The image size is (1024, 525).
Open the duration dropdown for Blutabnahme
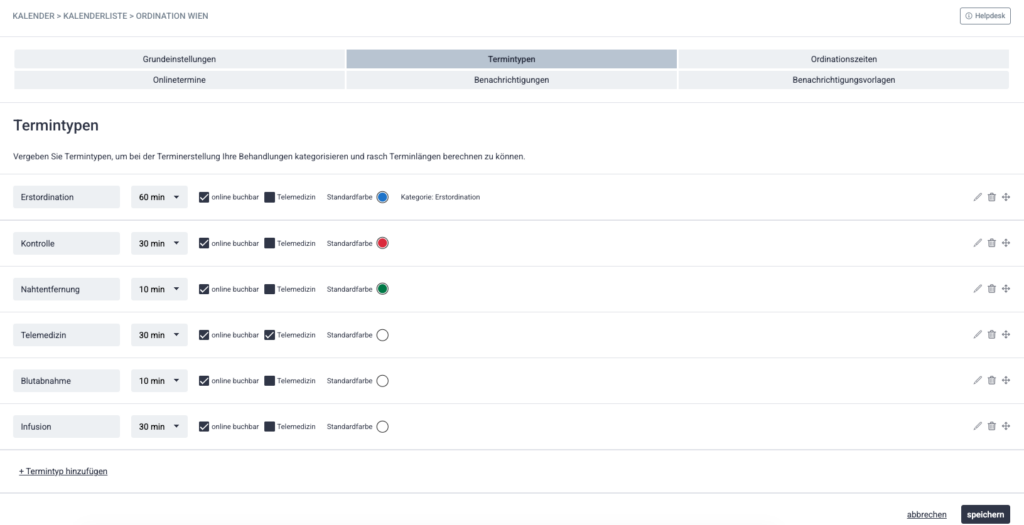(x=159, y=381)
